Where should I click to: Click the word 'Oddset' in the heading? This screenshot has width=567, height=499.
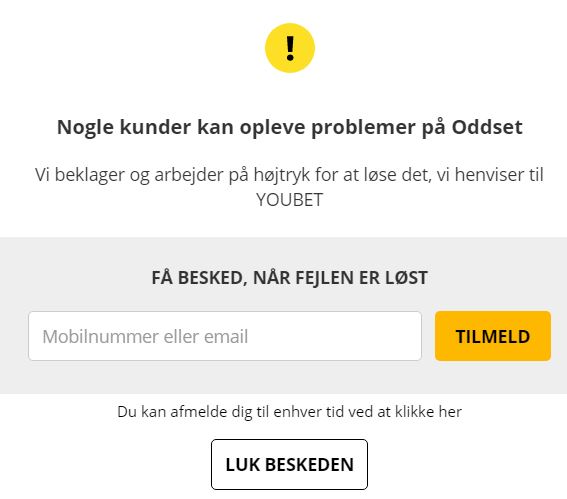pyautogui.click(x=487, y=127)
